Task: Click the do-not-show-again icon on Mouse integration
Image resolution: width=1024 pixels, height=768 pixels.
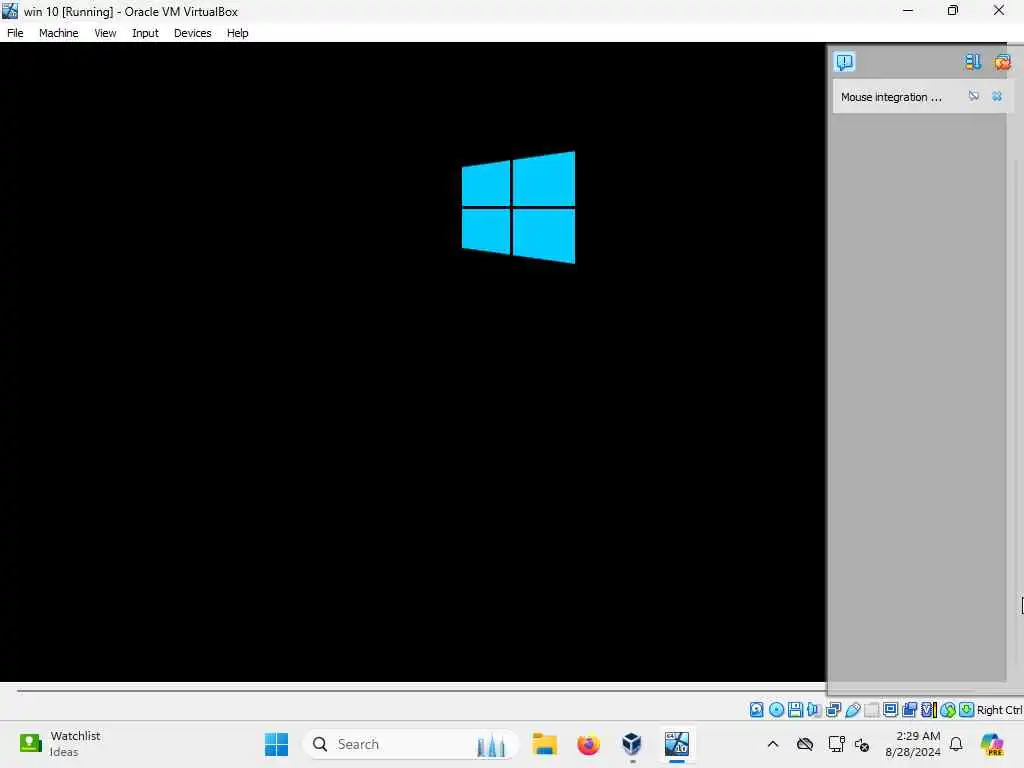Action: (974, 96)
